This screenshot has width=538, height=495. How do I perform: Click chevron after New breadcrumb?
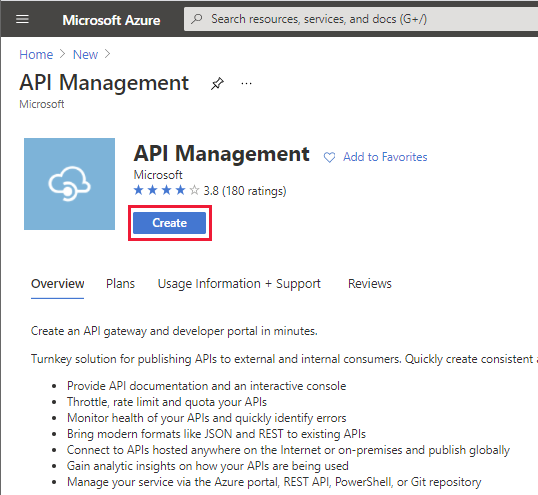(107, 54)
